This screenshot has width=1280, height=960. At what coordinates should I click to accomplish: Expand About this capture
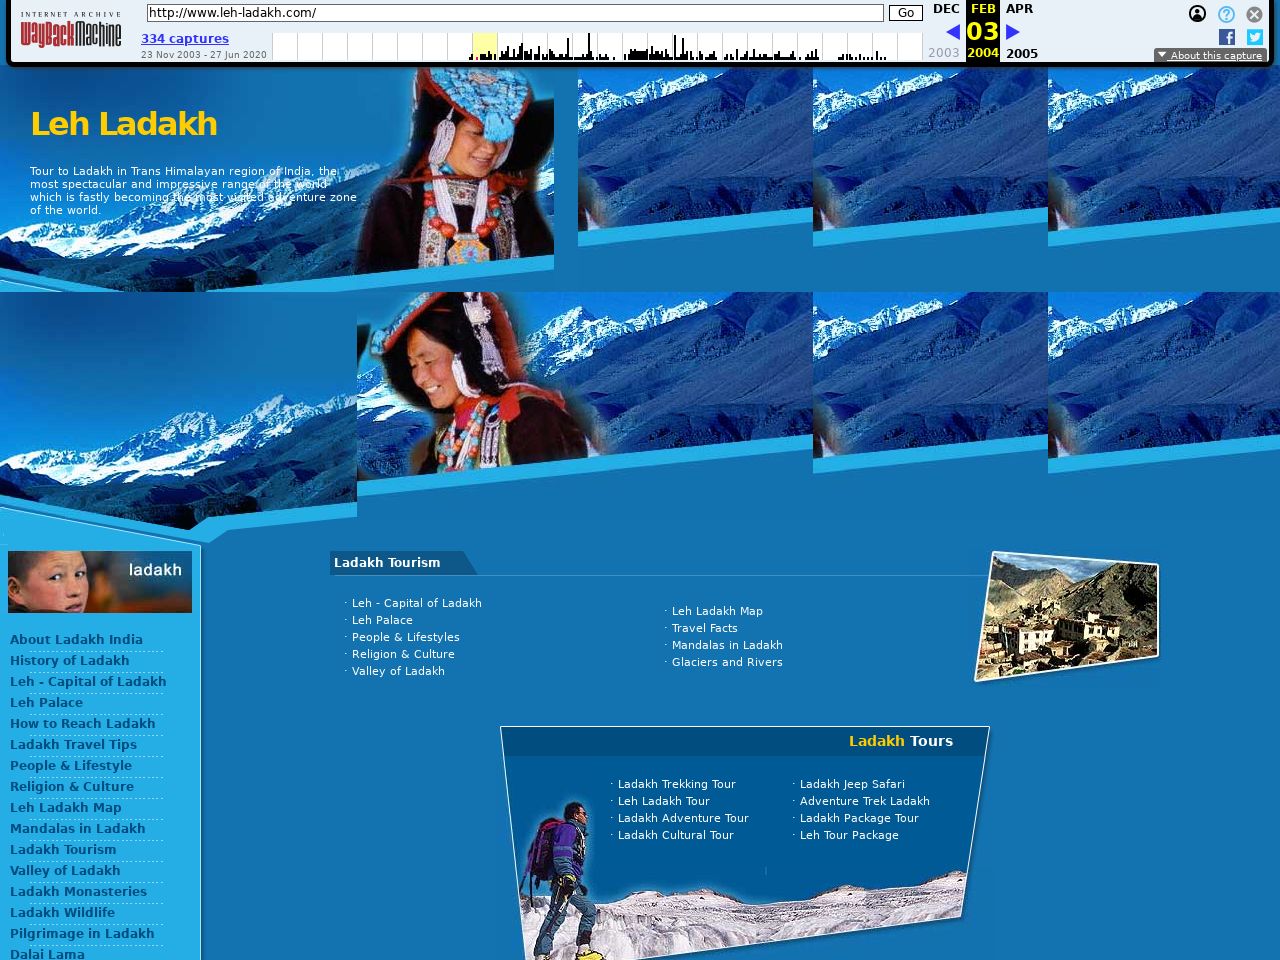1210,55
